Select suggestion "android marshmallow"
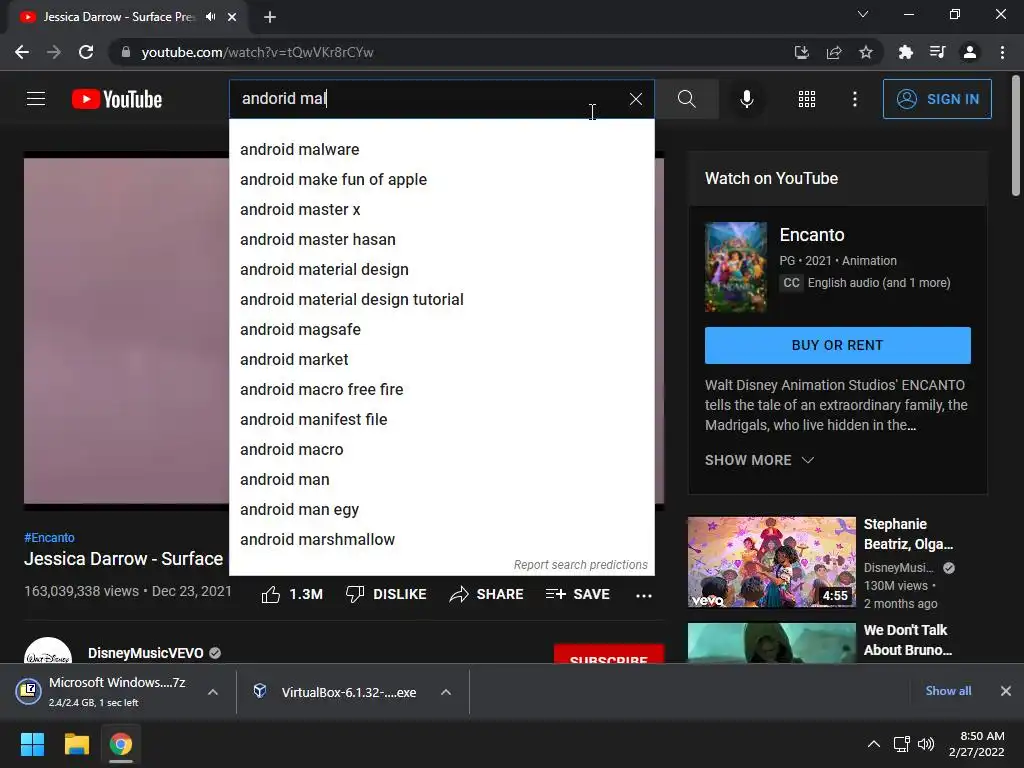The image size is (1024, 768). click(441, 540)
